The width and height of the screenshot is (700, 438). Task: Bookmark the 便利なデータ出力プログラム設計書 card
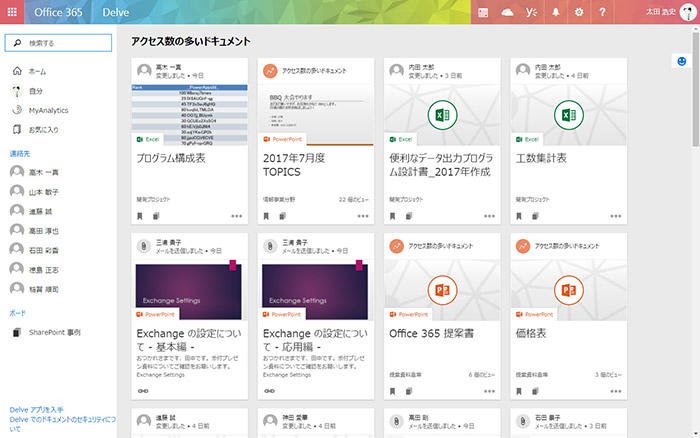(392, 216)
